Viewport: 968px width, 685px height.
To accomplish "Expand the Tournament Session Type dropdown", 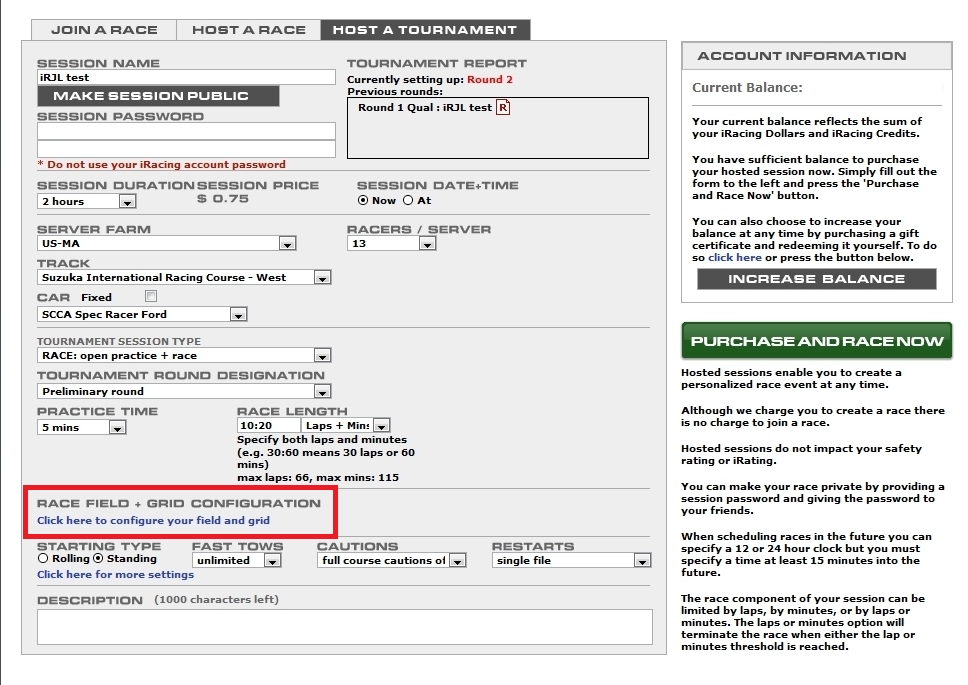I will click(x=184, y=355).
